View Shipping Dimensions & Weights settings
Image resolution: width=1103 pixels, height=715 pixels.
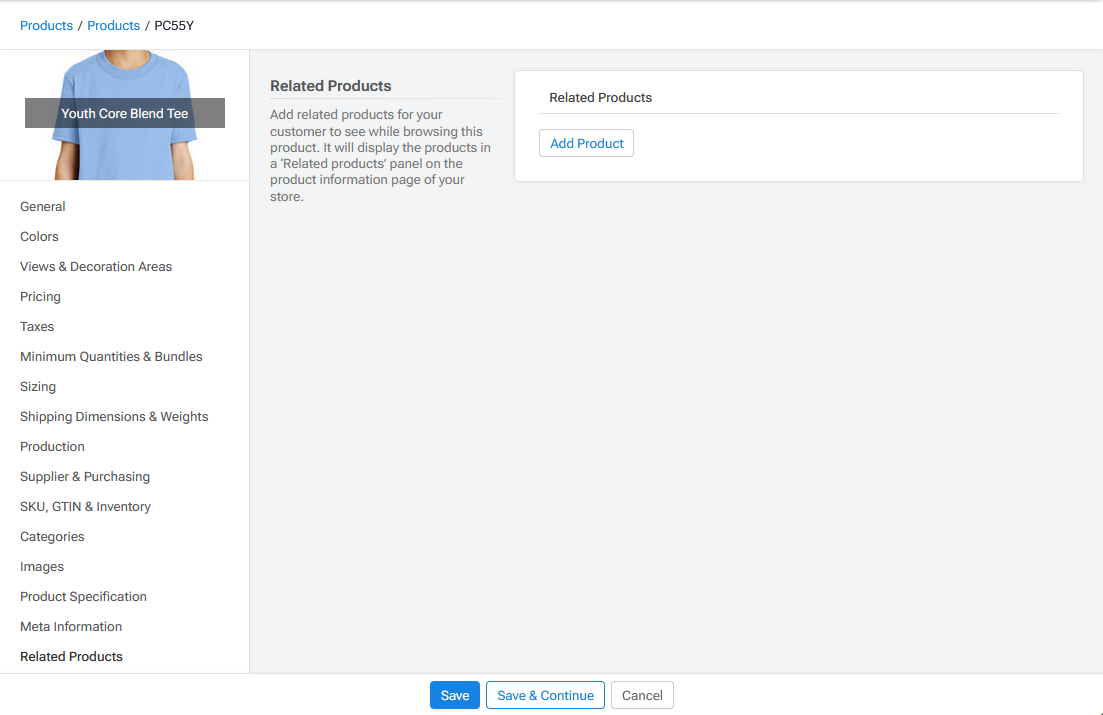coord(114,416)
